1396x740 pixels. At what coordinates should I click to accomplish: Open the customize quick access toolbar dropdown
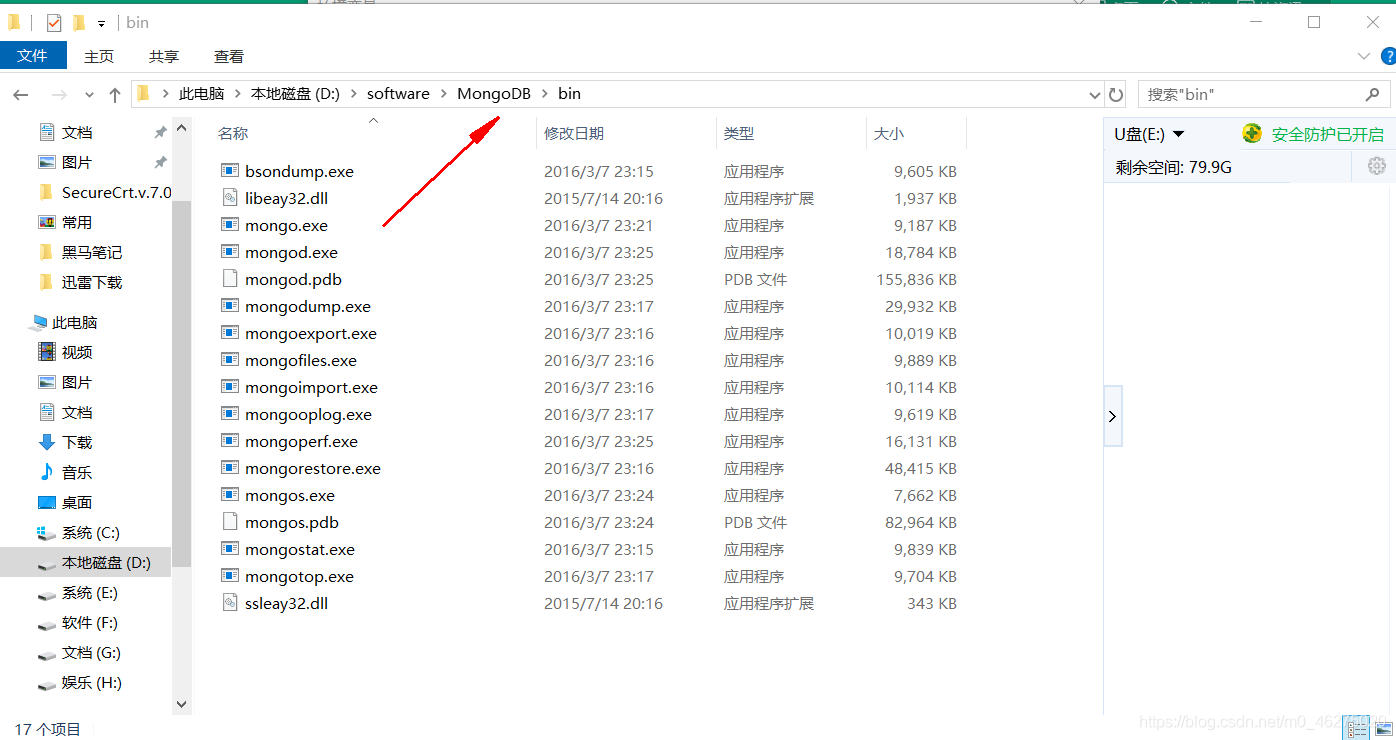[x=101, y=23]
